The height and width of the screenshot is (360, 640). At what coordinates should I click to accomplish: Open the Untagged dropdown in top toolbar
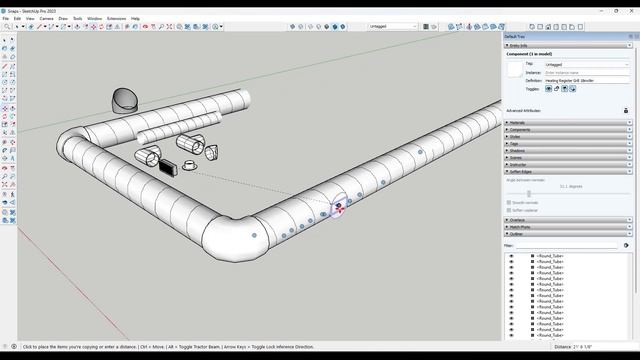click(x=393, y=27)
